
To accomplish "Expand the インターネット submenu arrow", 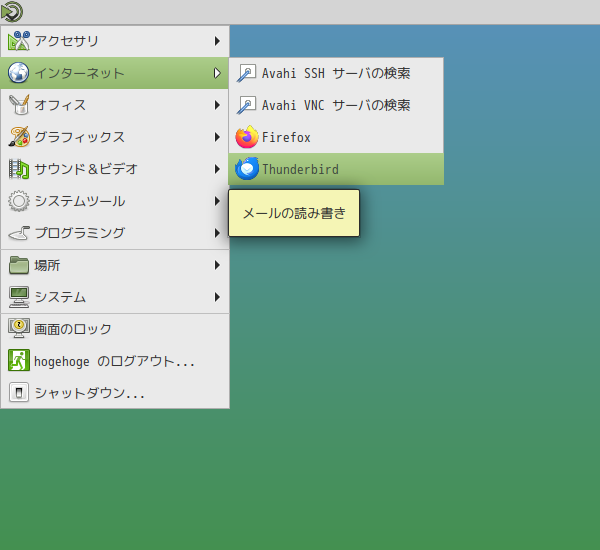I will (217, 73).
